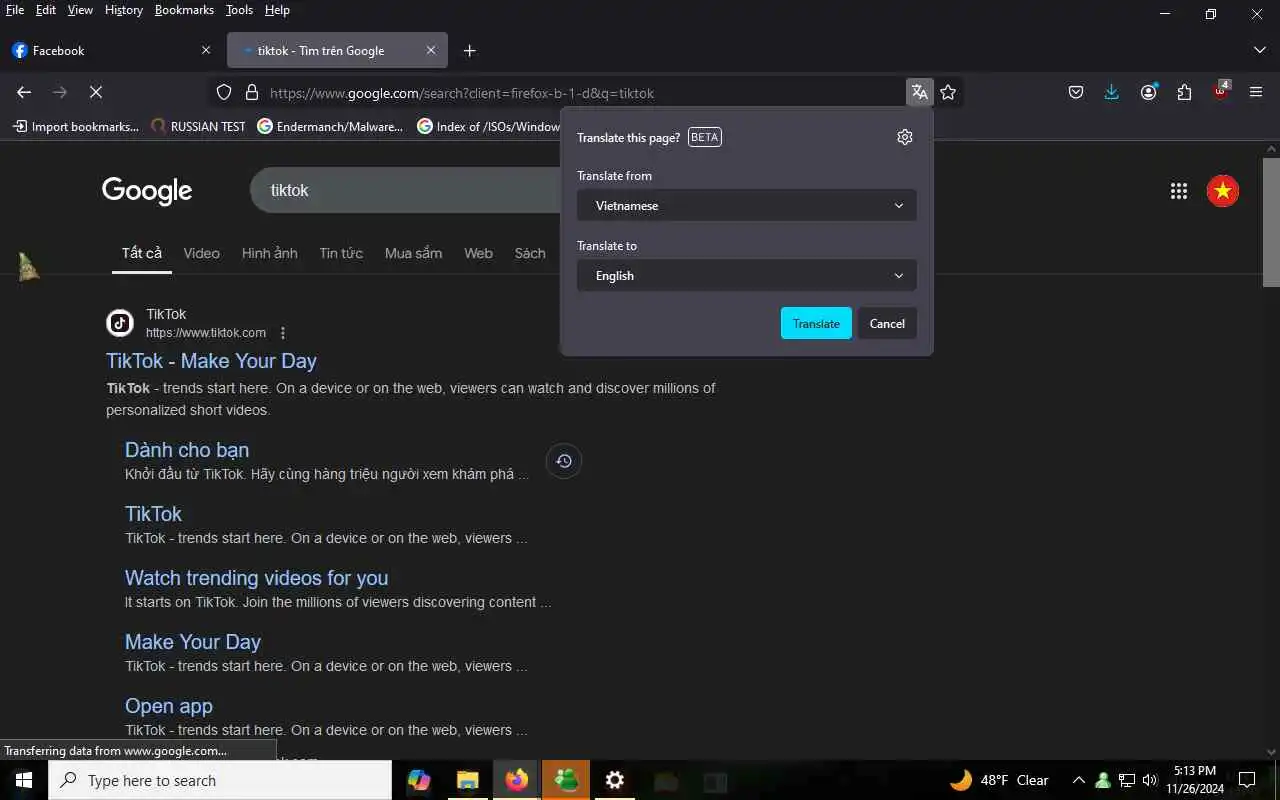Click the Google account avatar with star
The image size is (1280, 800).
click(1223, 191)
